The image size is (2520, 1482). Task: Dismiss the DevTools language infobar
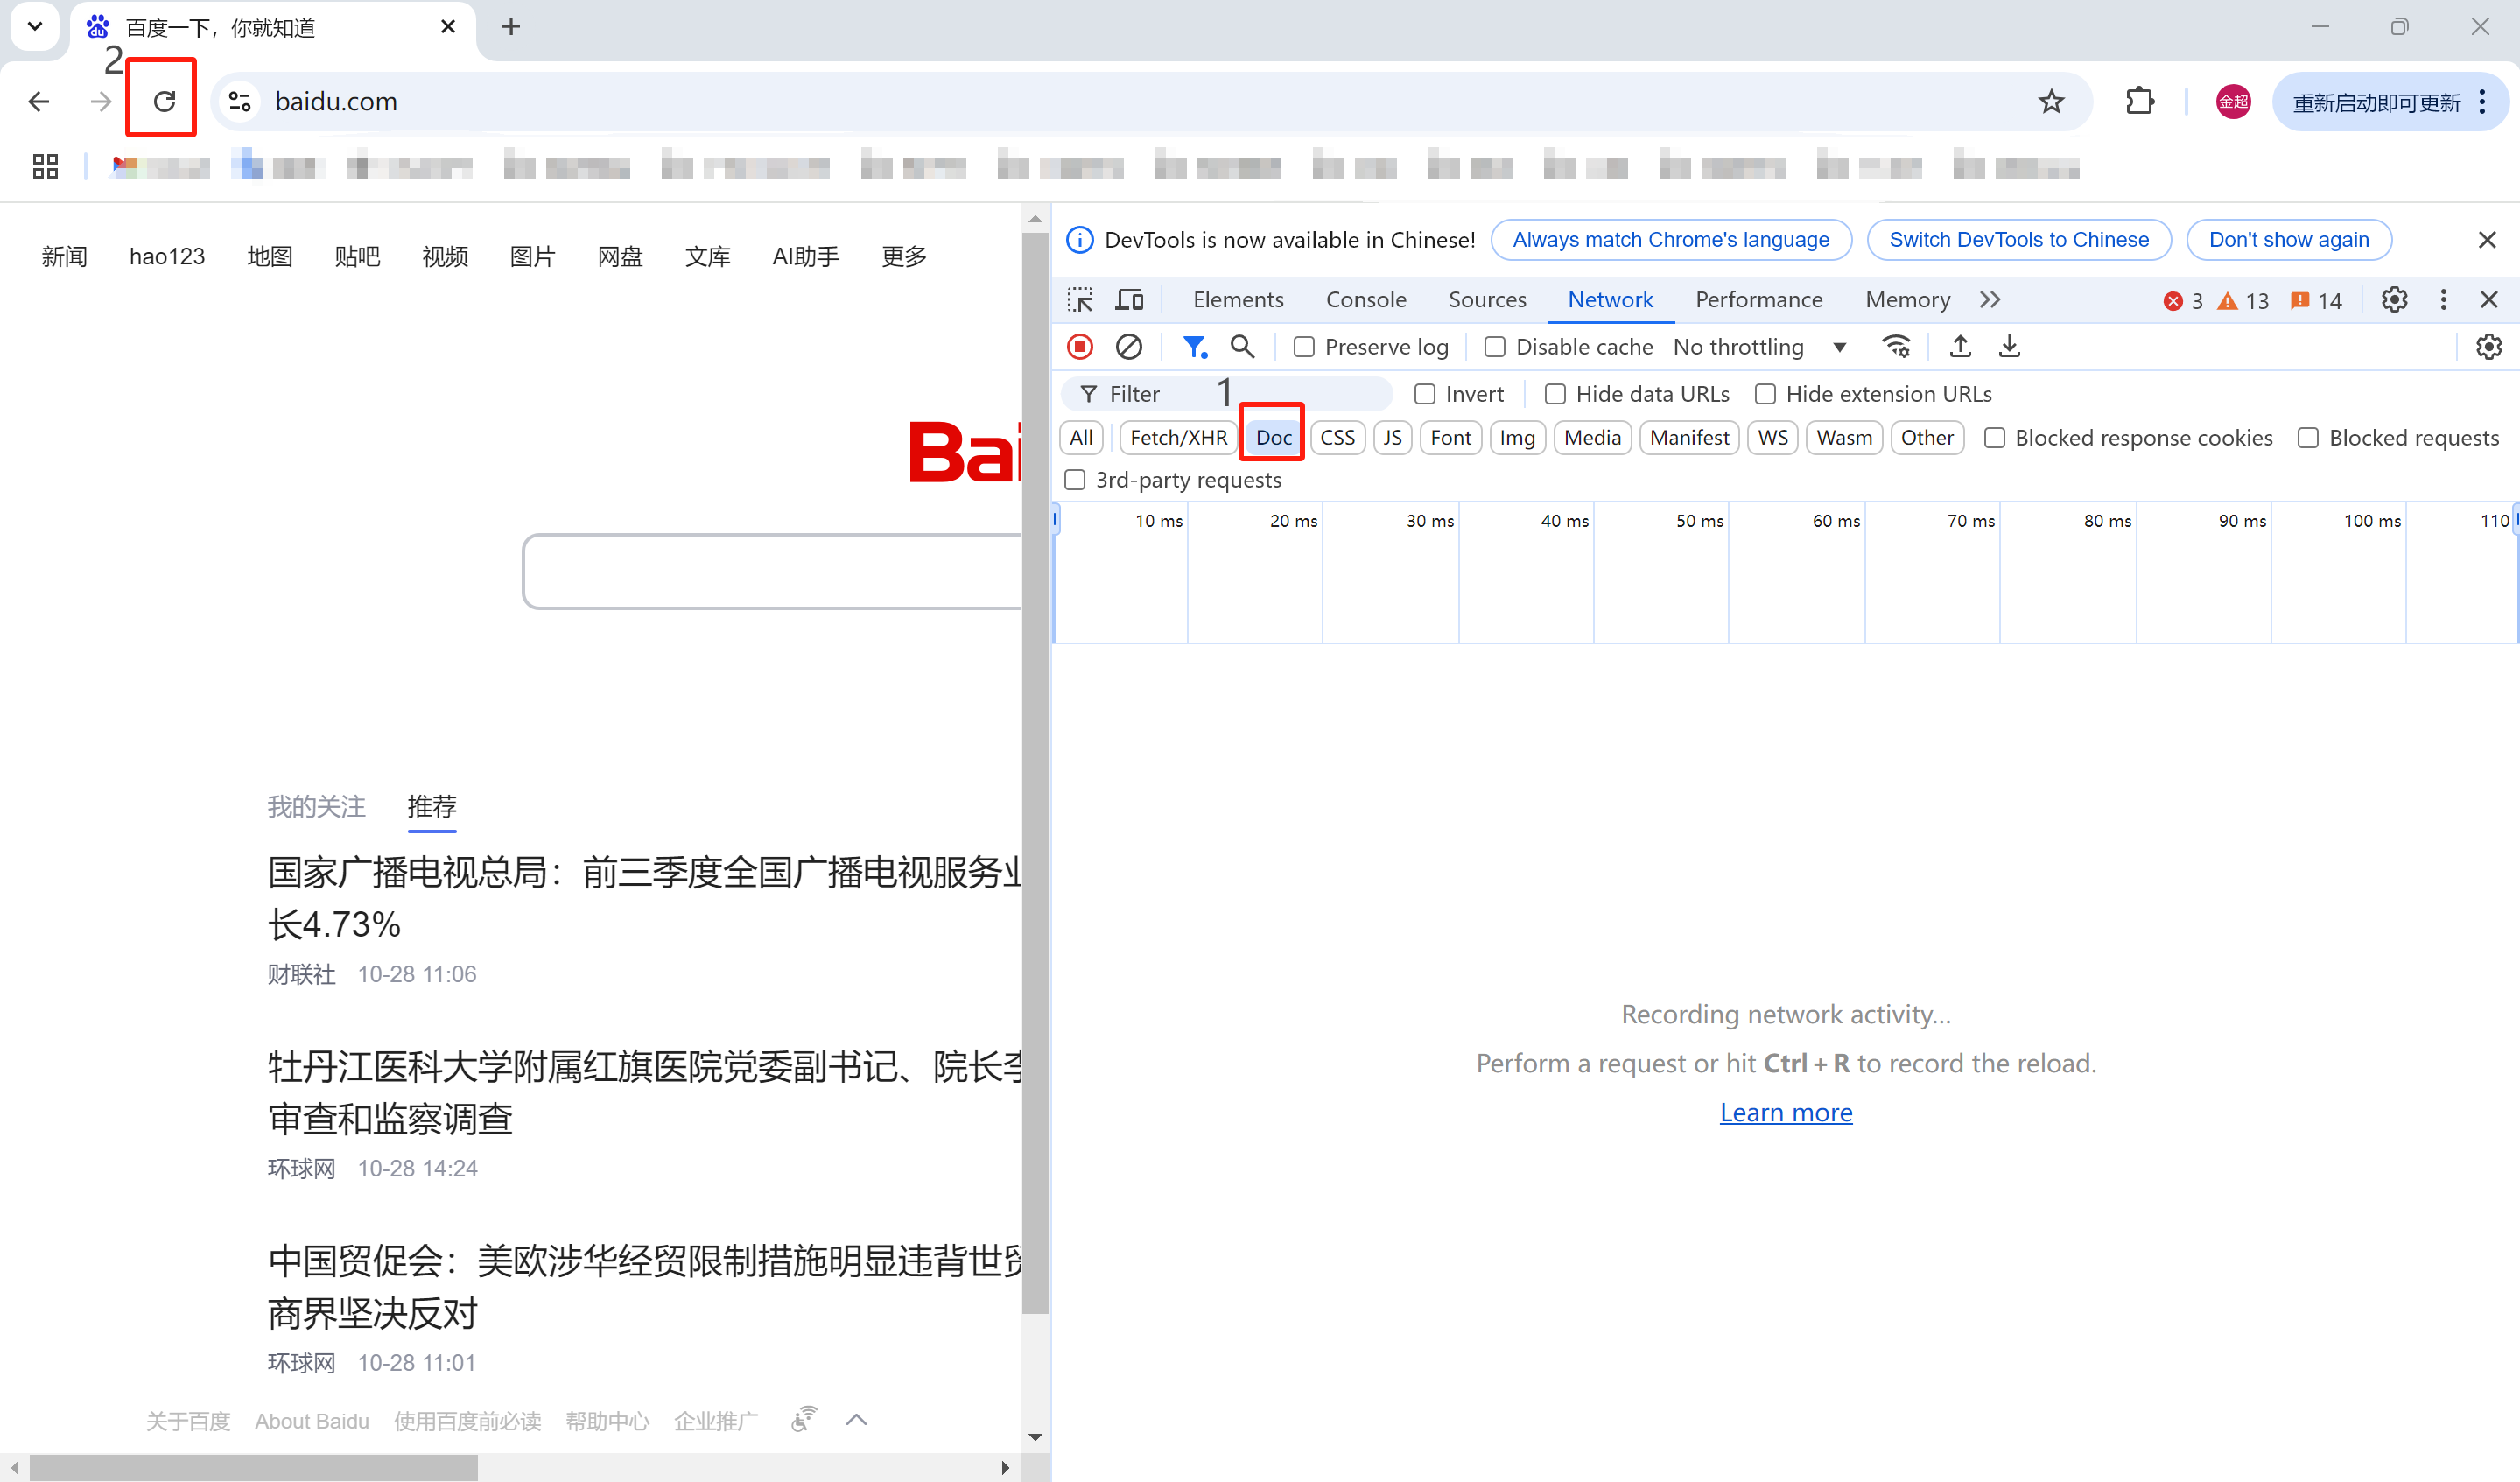(2487, 240)
